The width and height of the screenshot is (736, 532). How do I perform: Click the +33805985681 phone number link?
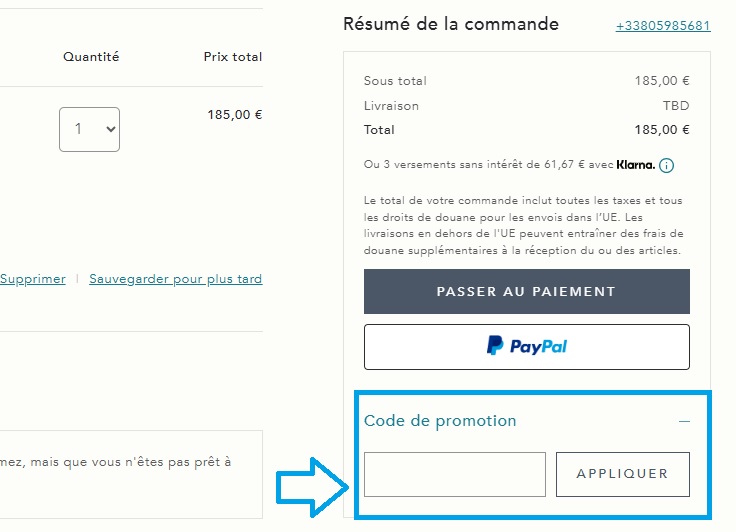663,26
